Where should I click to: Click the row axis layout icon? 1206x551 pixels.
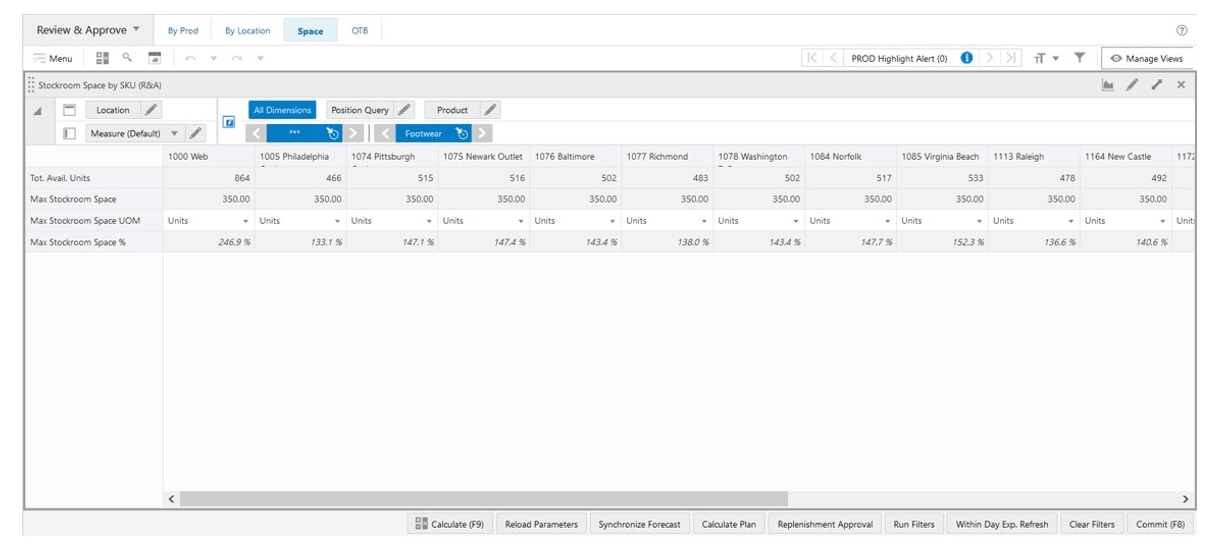click(x=70, y=133)
